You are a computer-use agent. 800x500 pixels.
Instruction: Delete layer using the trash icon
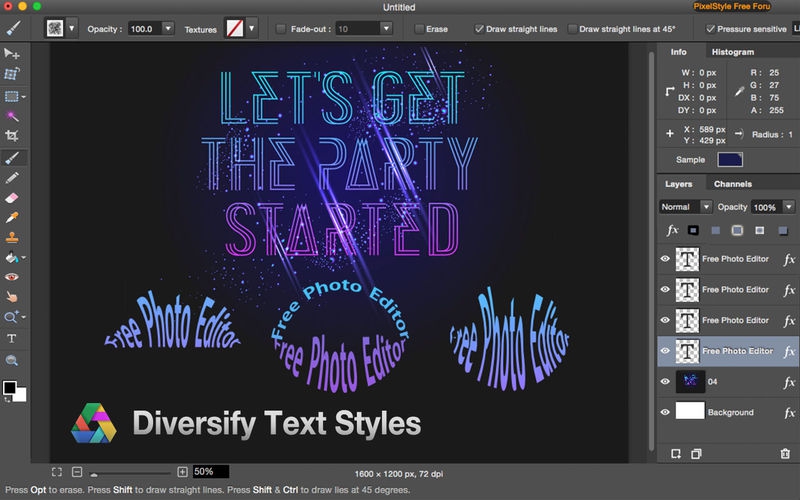785,453
